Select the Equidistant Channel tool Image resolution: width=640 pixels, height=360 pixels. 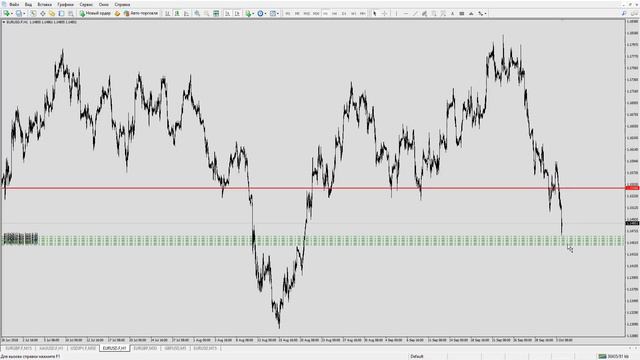[x=424, y=13]
